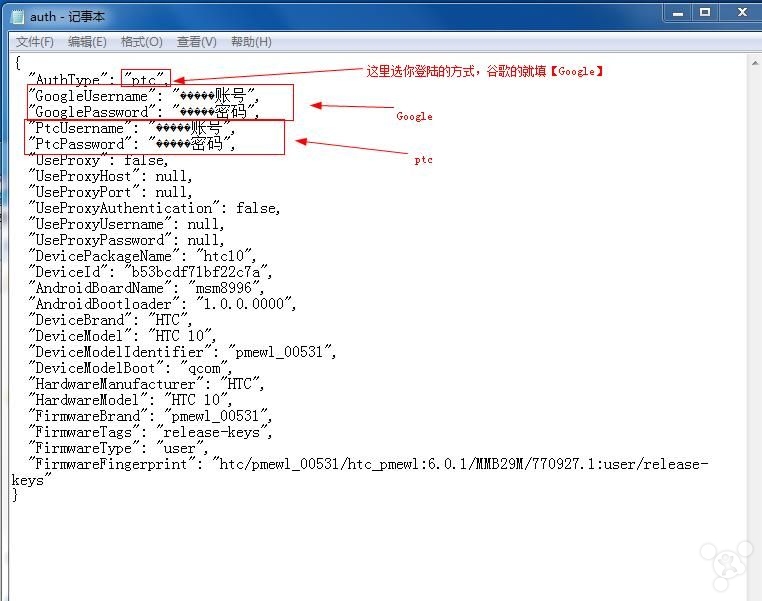Click the "UseProxyAuthentication" line
Viewport: 762px width, 601px height.
tap(155, 208)
